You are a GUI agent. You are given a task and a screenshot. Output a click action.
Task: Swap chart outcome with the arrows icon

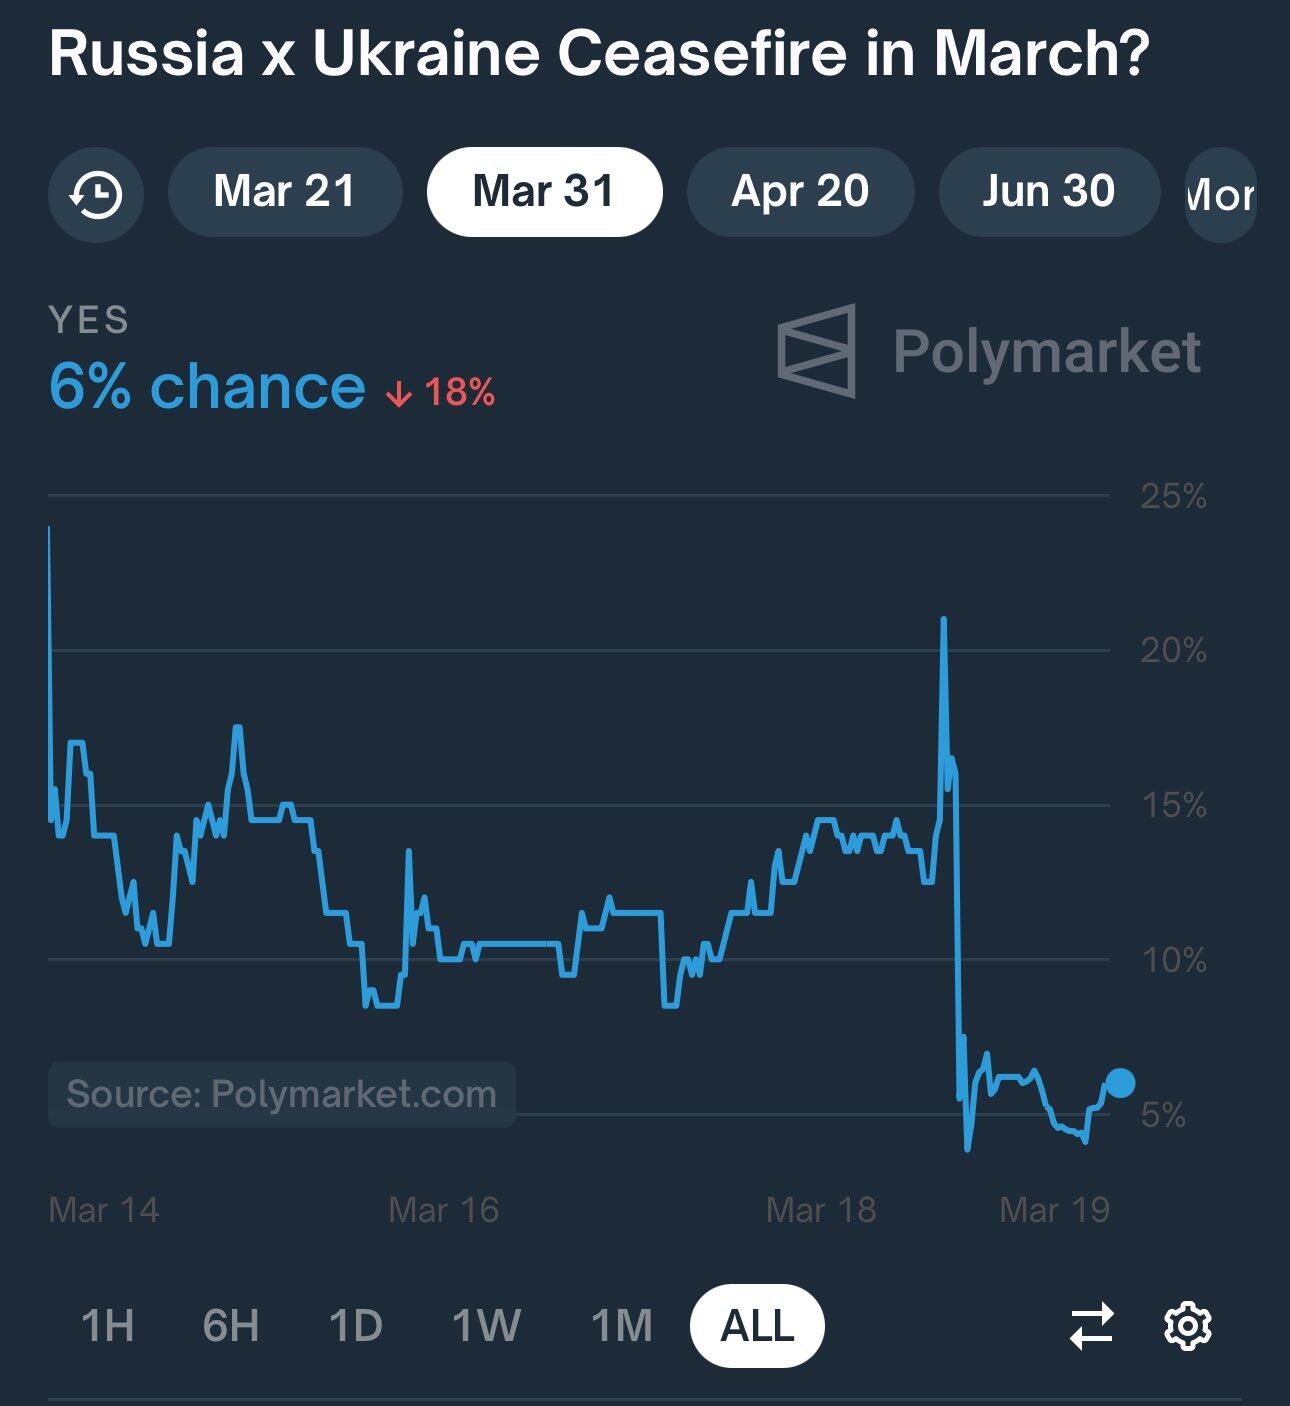1091,1326
